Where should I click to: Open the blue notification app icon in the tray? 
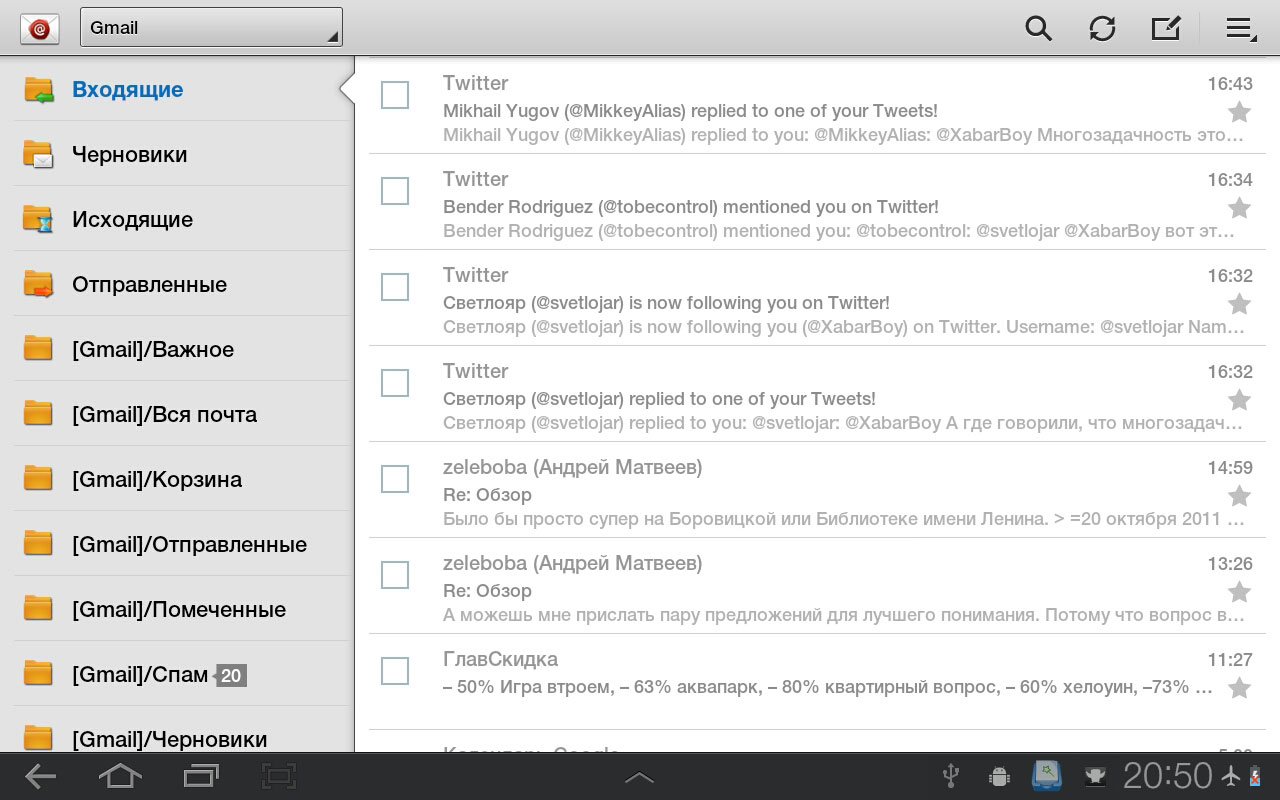(1047, 776)
